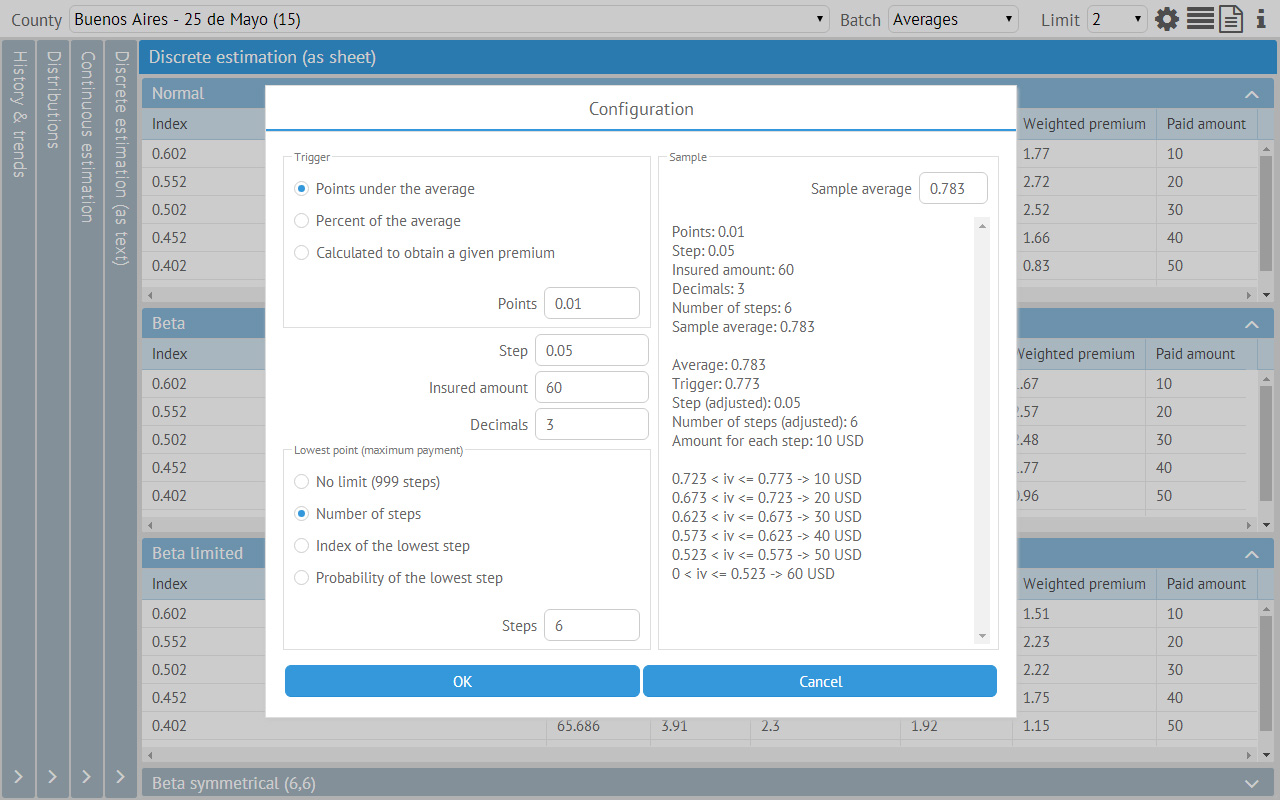Click Weighted premium header in Normal table
This screenshot has width=1280, height=800.
(x=1084, y=124)
